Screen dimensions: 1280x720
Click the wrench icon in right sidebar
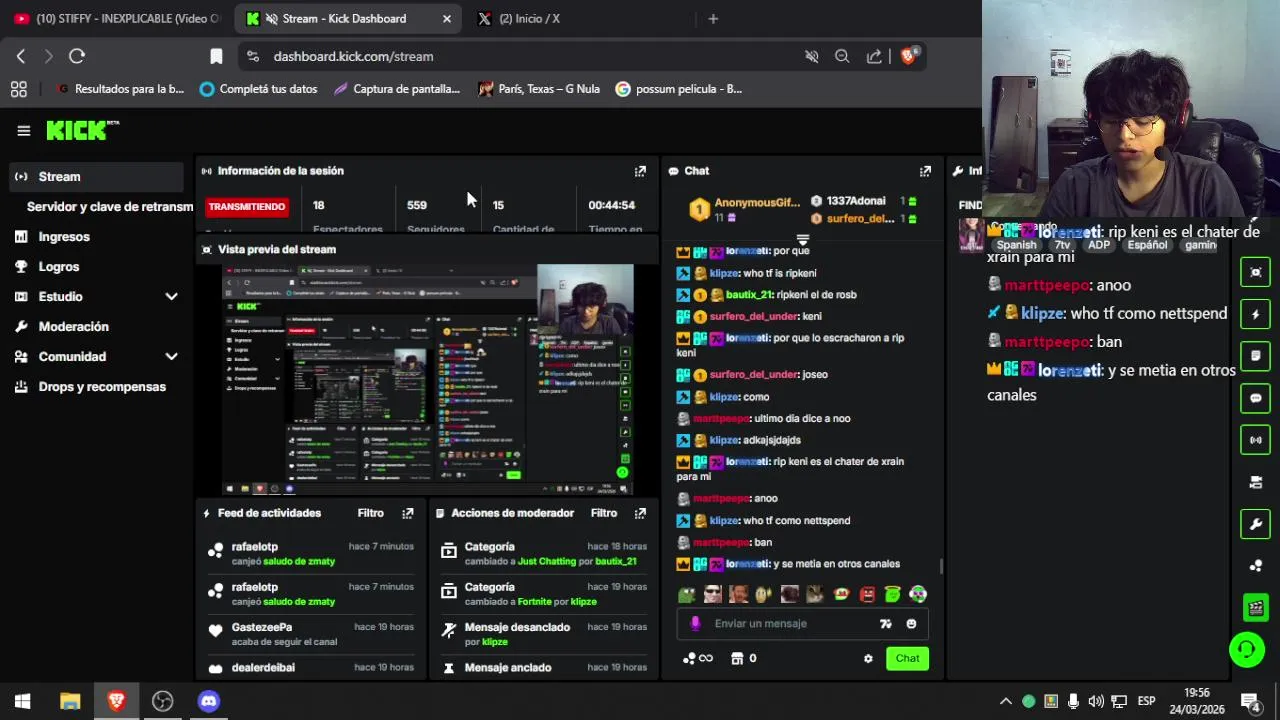tap(1256, 524)
